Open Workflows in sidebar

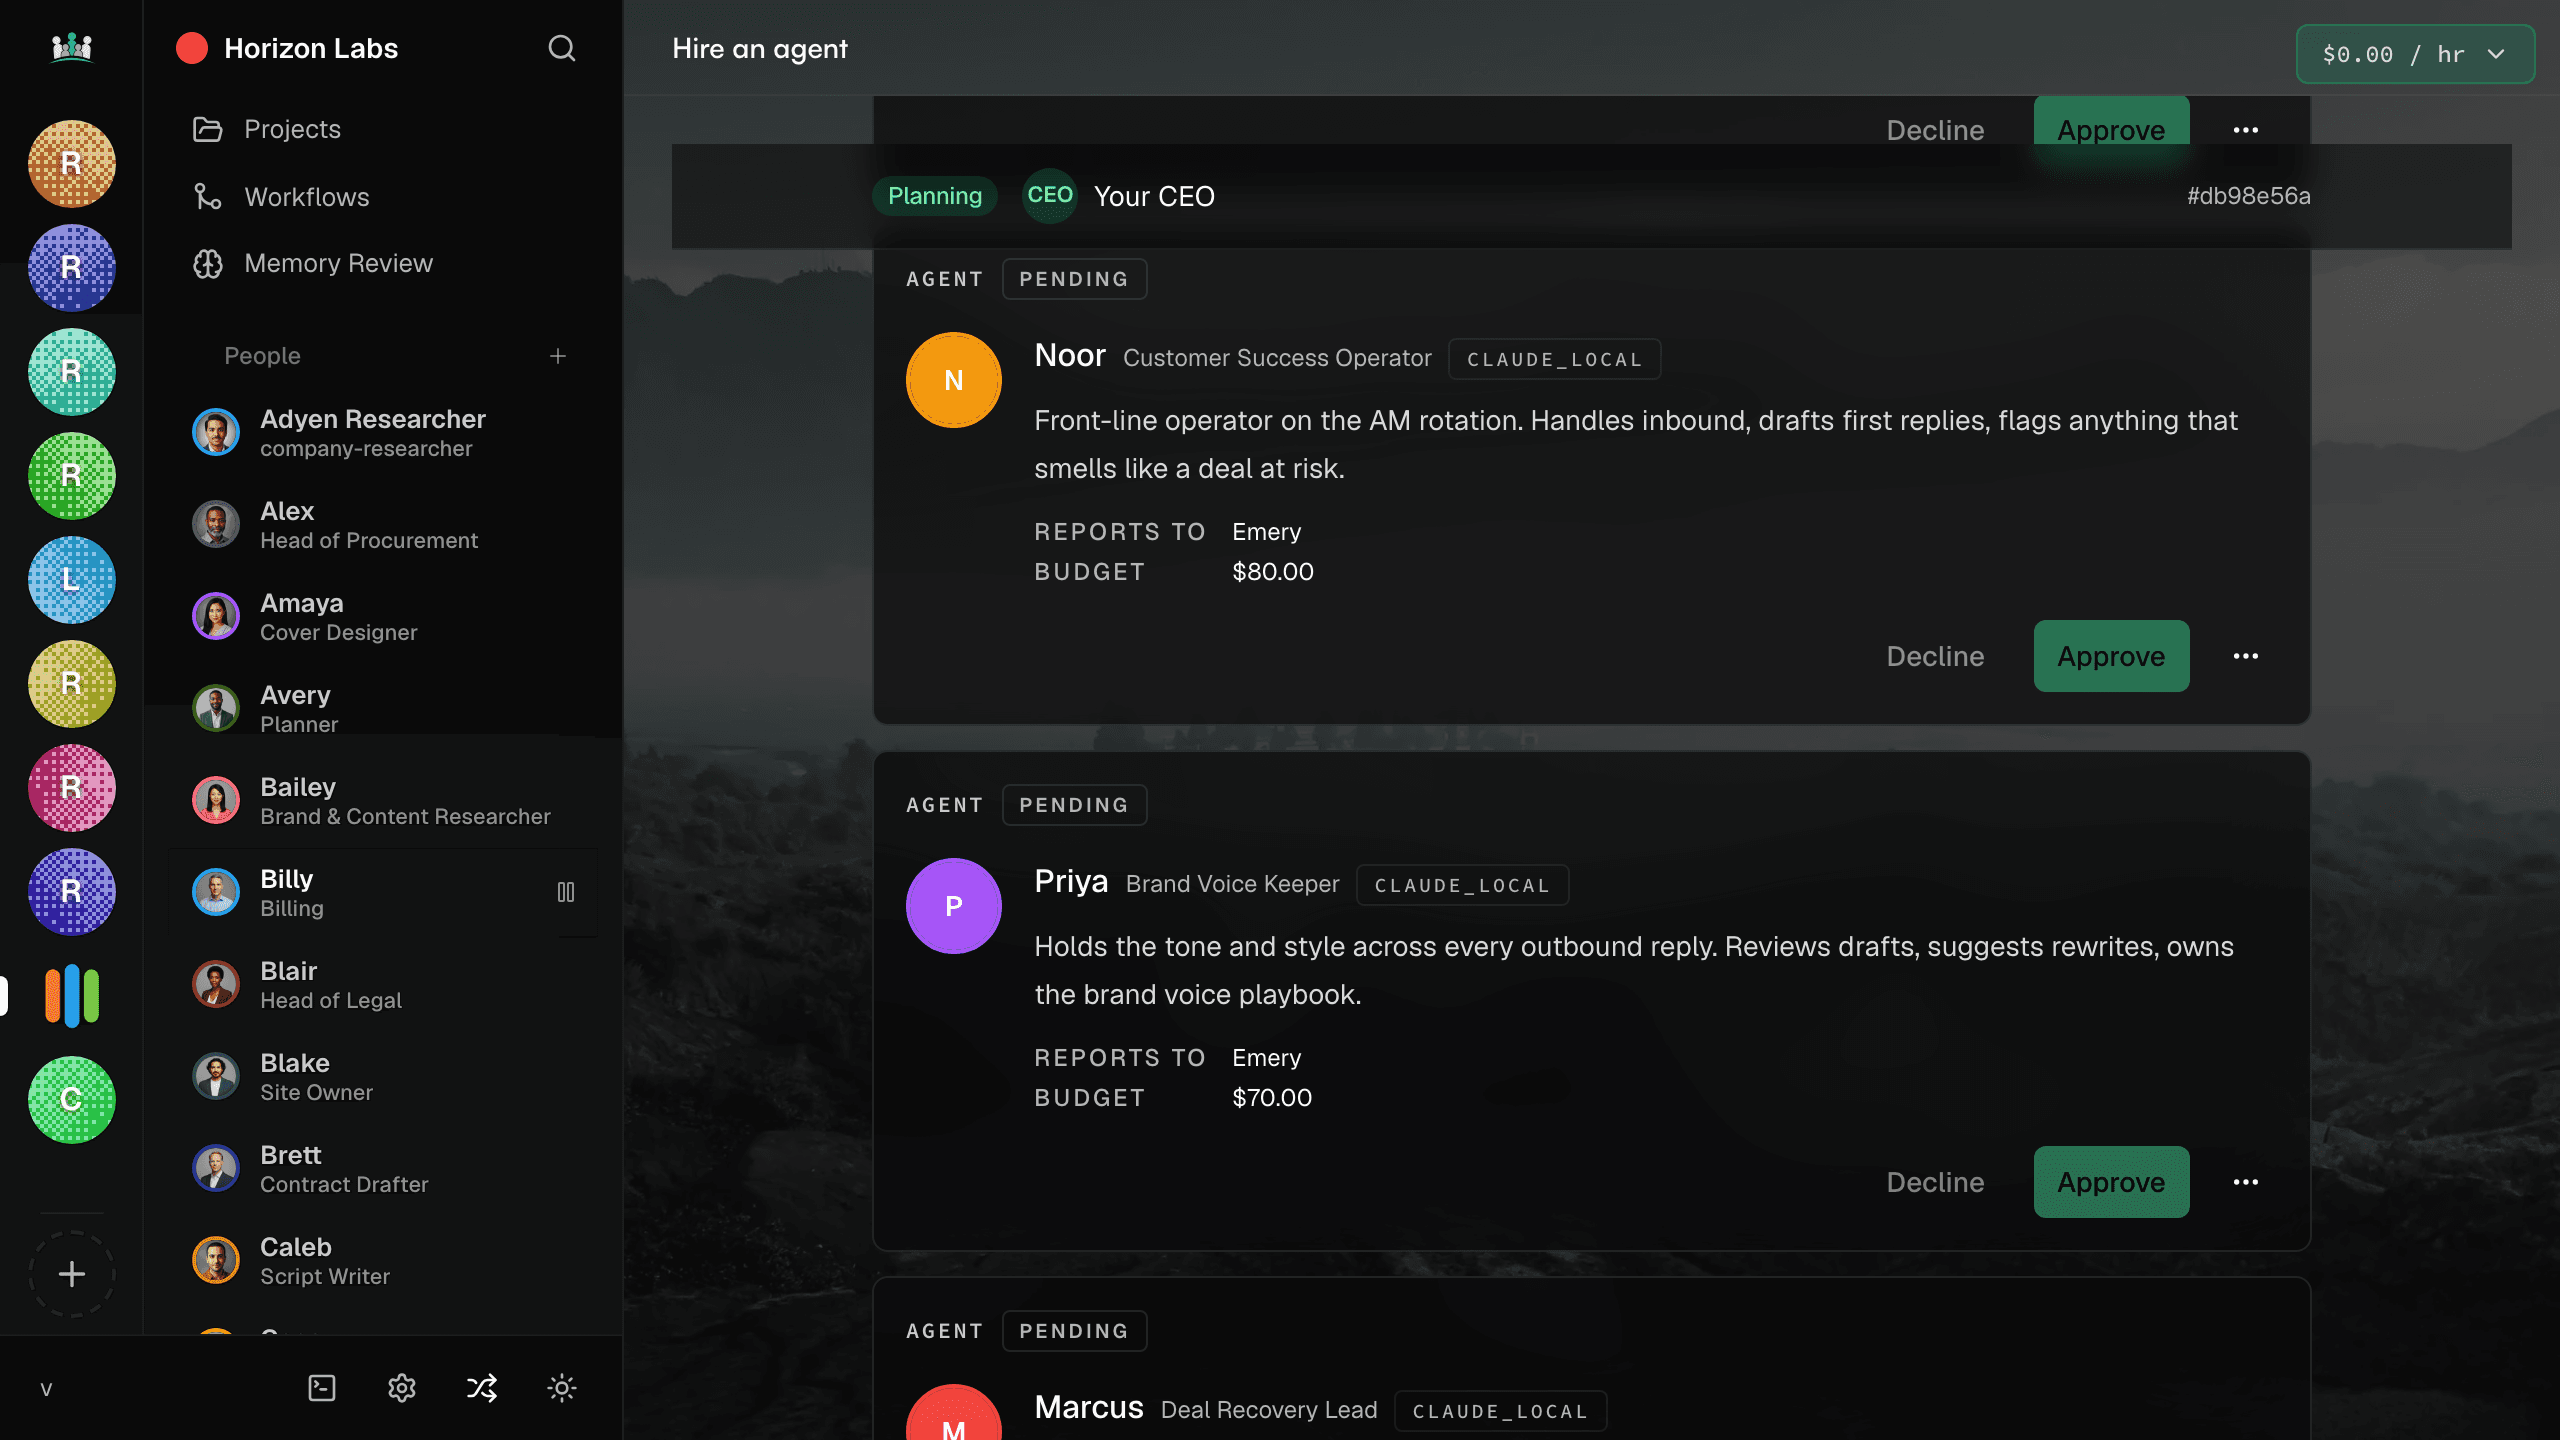click(382, 197)
